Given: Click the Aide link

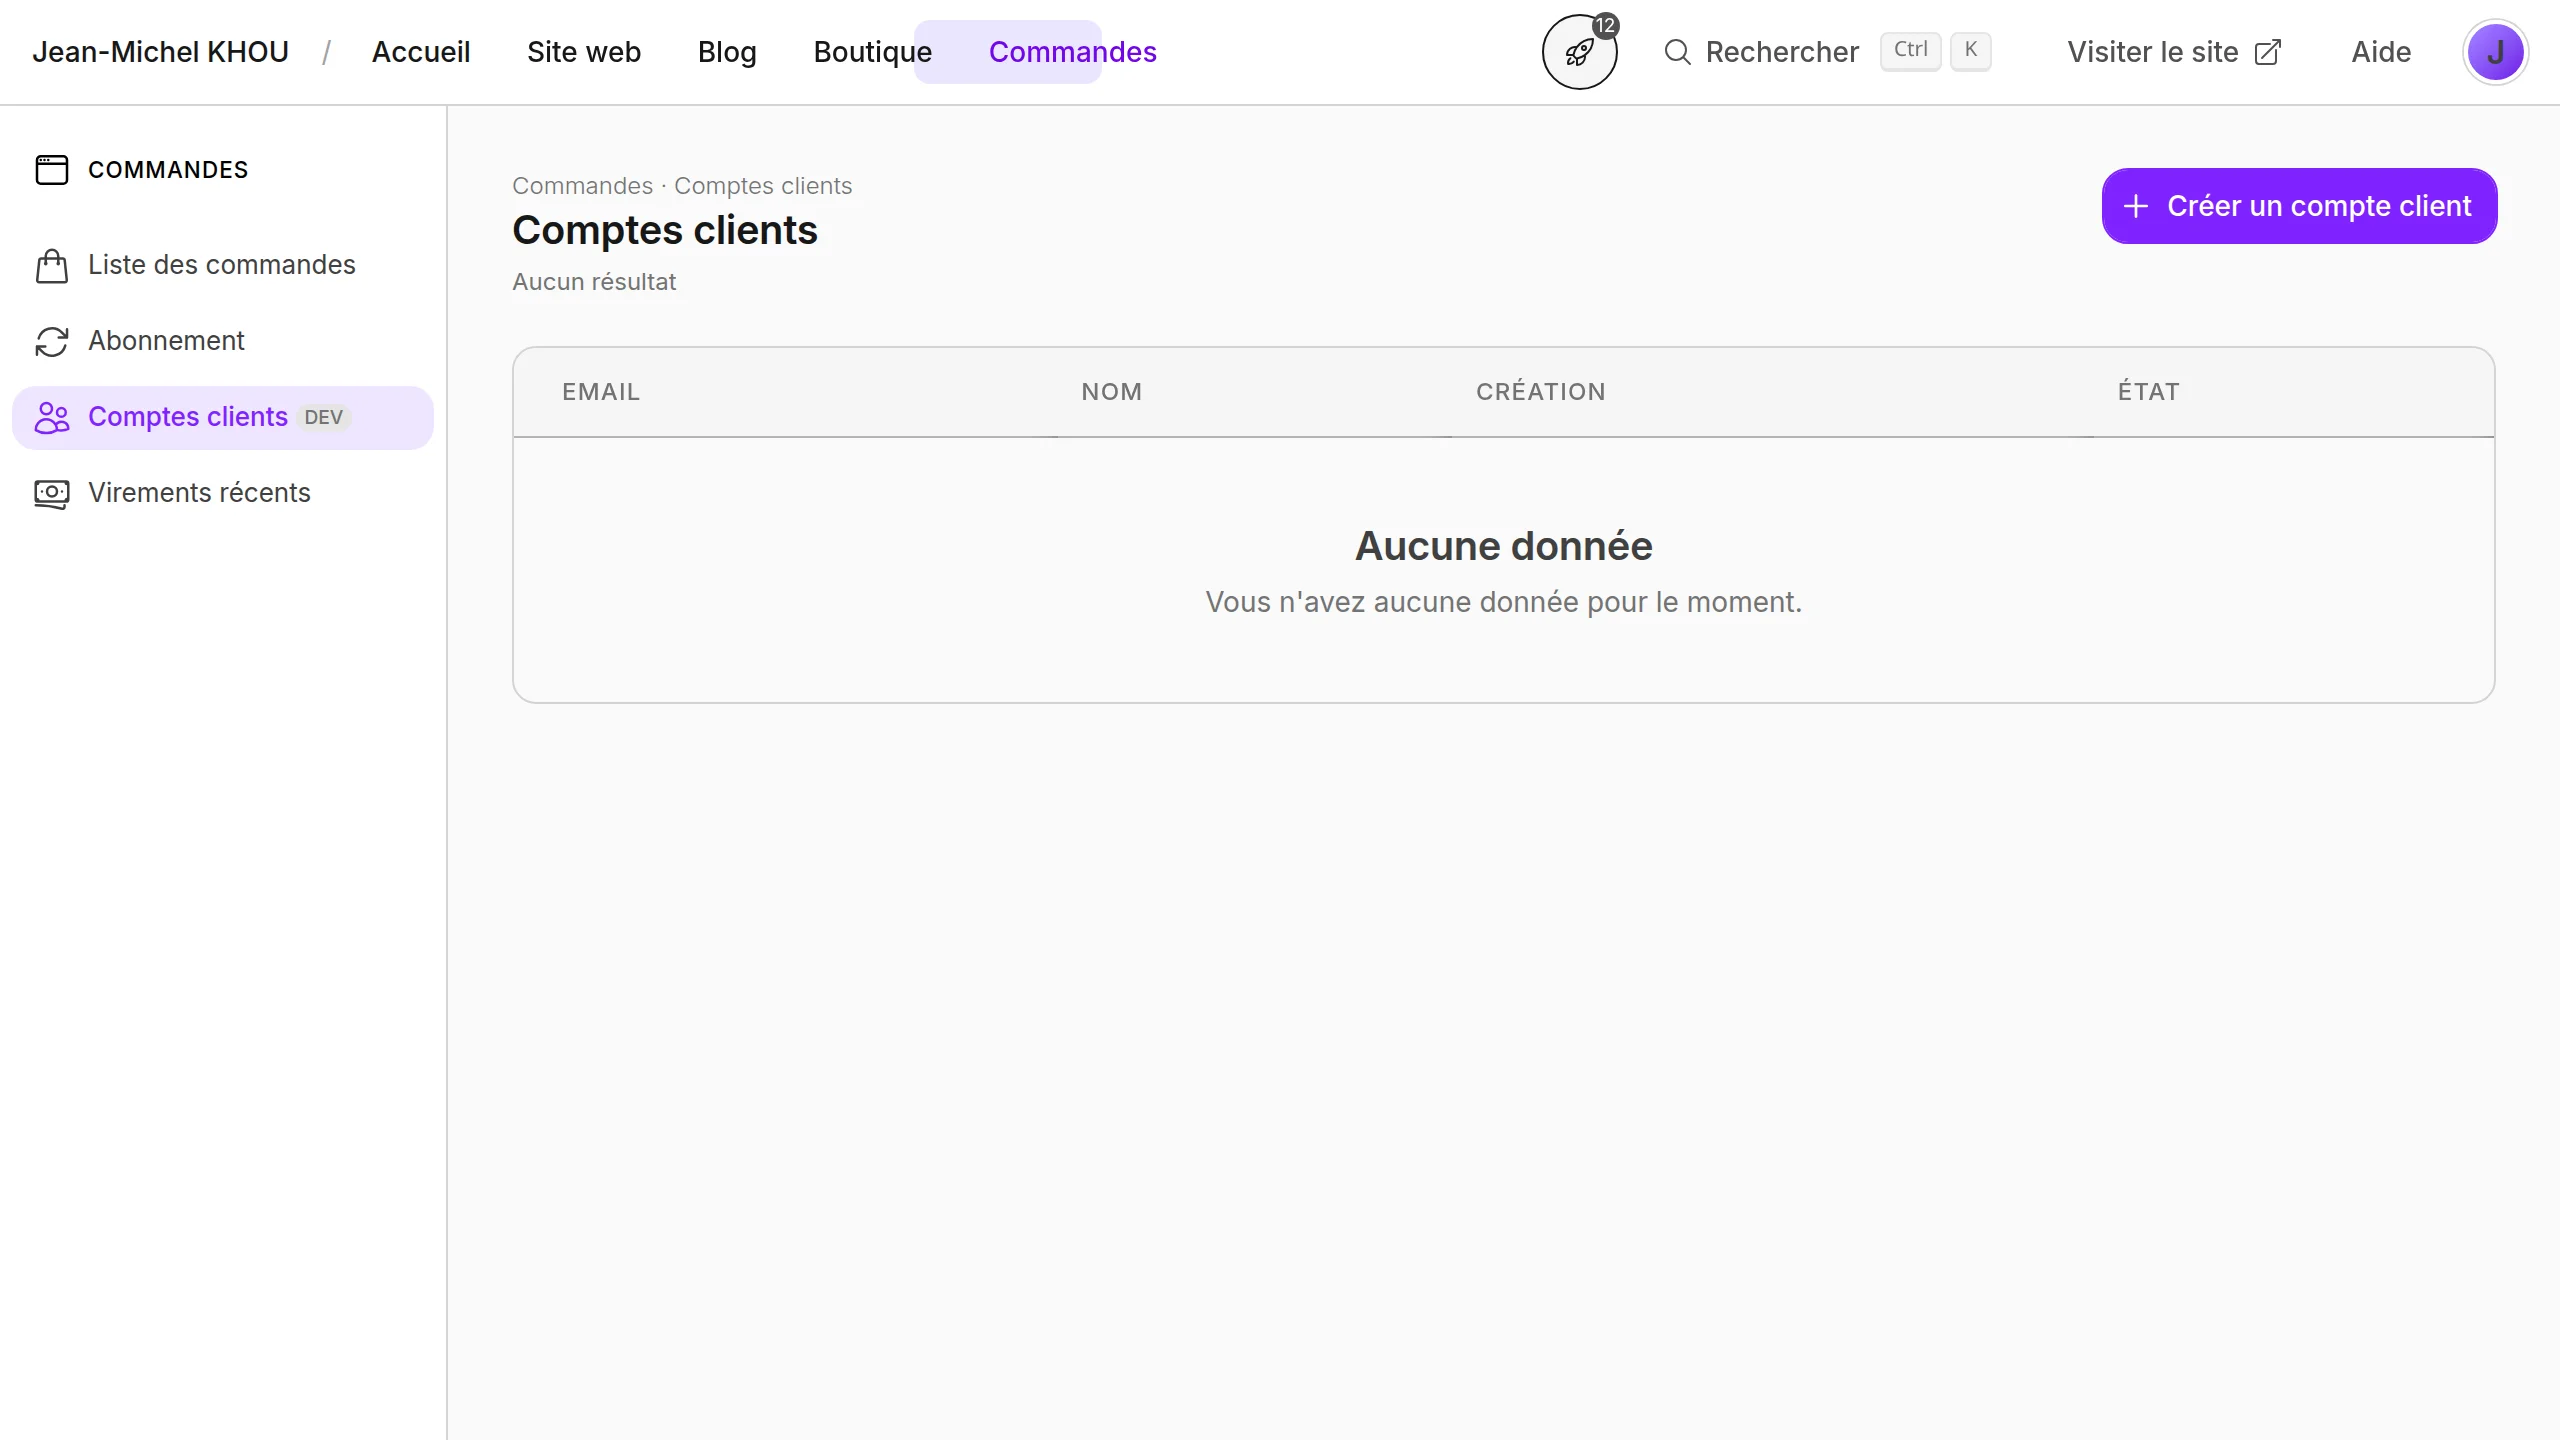Looking at the screenshot, I should coord(2381,52).
